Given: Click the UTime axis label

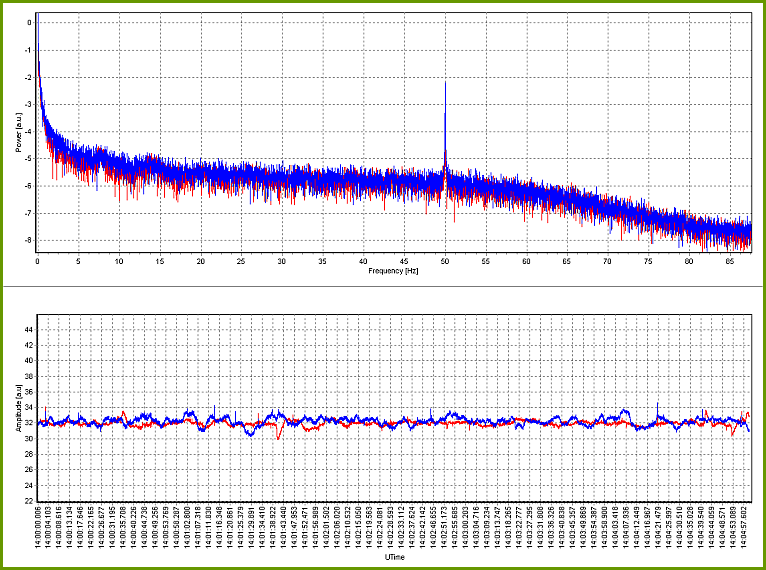Looking at the screenshot, I should [394, 557].
